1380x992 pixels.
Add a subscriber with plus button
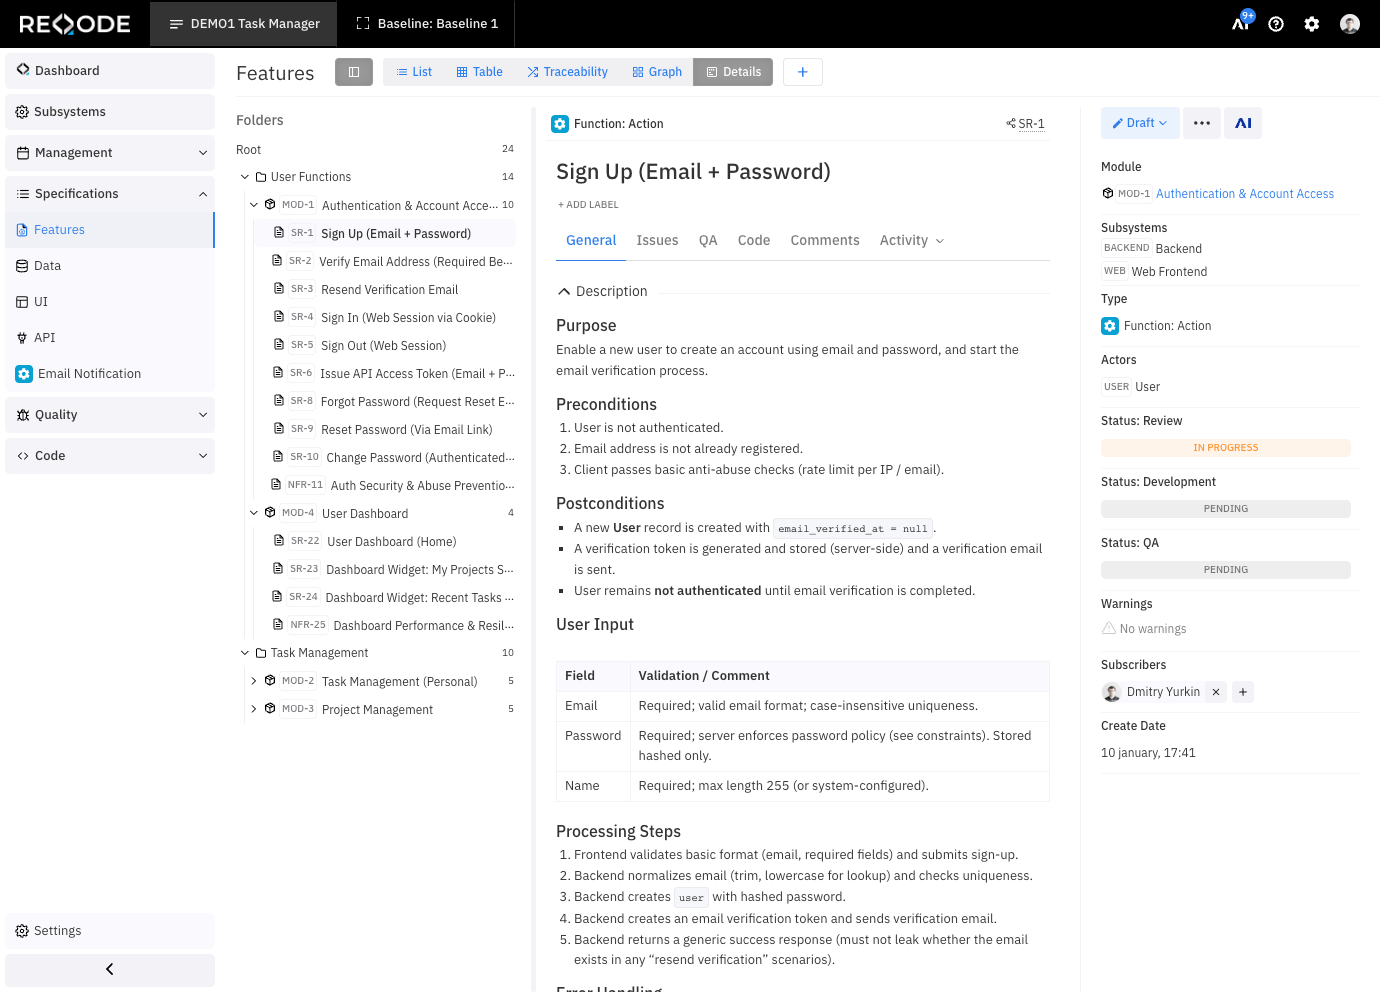pos(1243,692)
